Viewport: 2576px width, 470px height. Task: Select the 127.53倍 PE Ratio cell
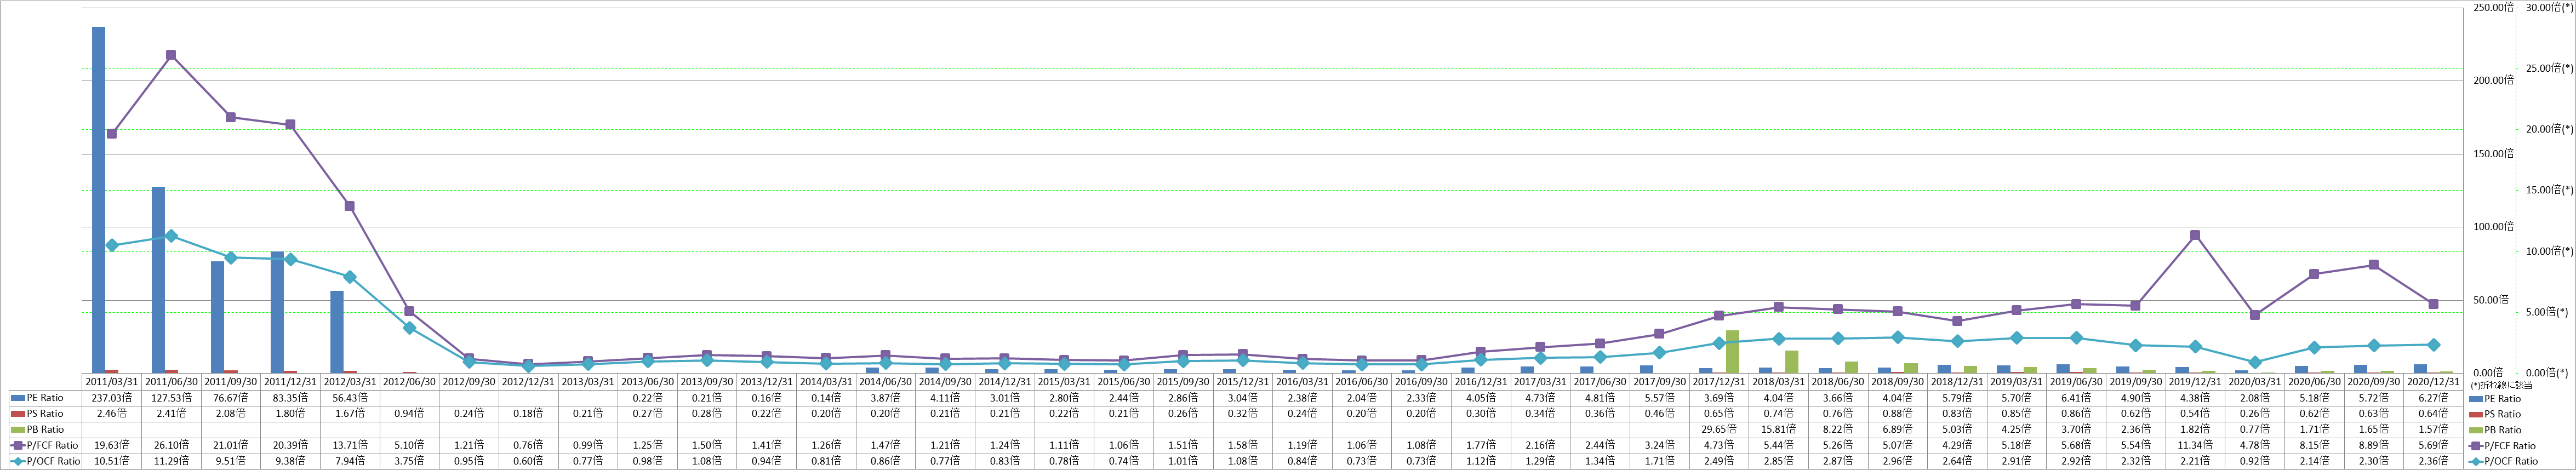[x=171, y=398]
